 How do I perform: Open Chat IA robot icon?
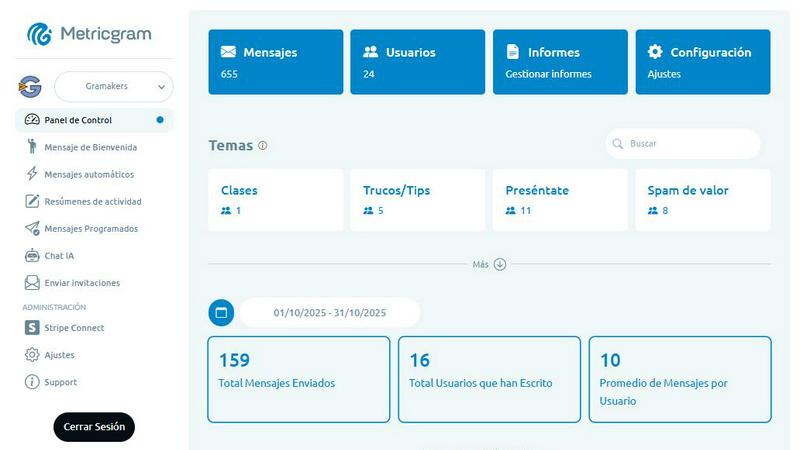32,256
